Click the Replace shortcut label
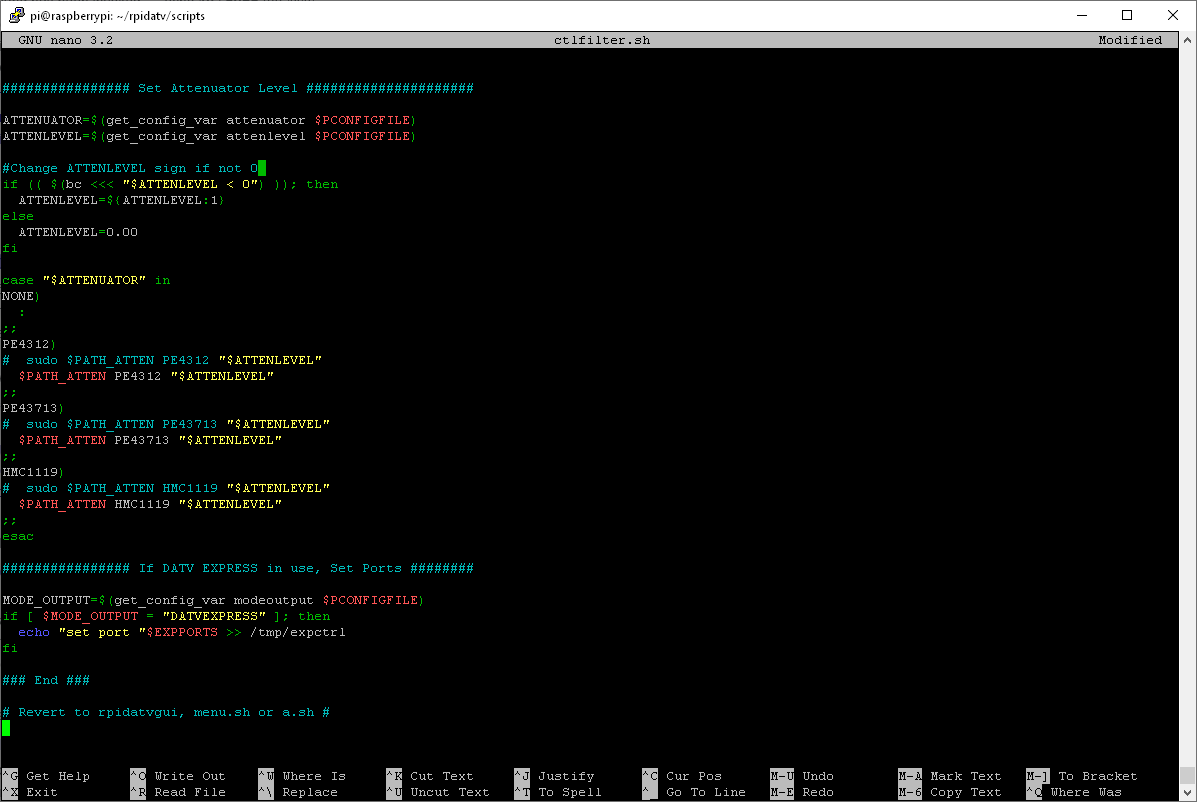The image size is (1197, 802). pyautogui.click(x=310, y=792)
